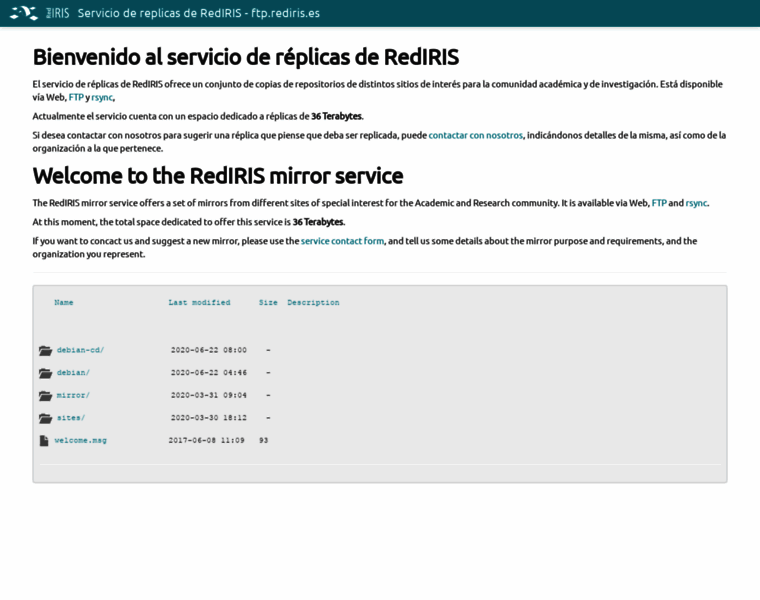Click folder icon beside sites/
This screenshot has height=600, width=760.
pyautogui.click(x=46, y=418)
